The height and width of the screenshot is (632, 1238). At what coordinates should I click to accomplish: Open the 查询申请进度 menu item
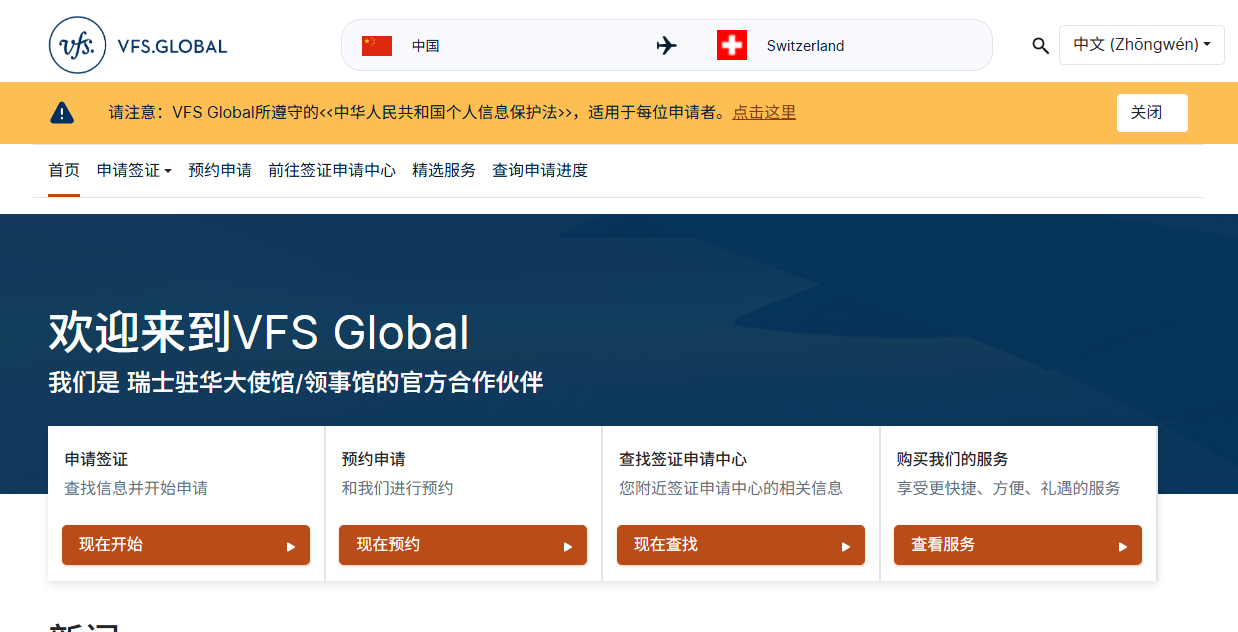click(x=540, y=170)
